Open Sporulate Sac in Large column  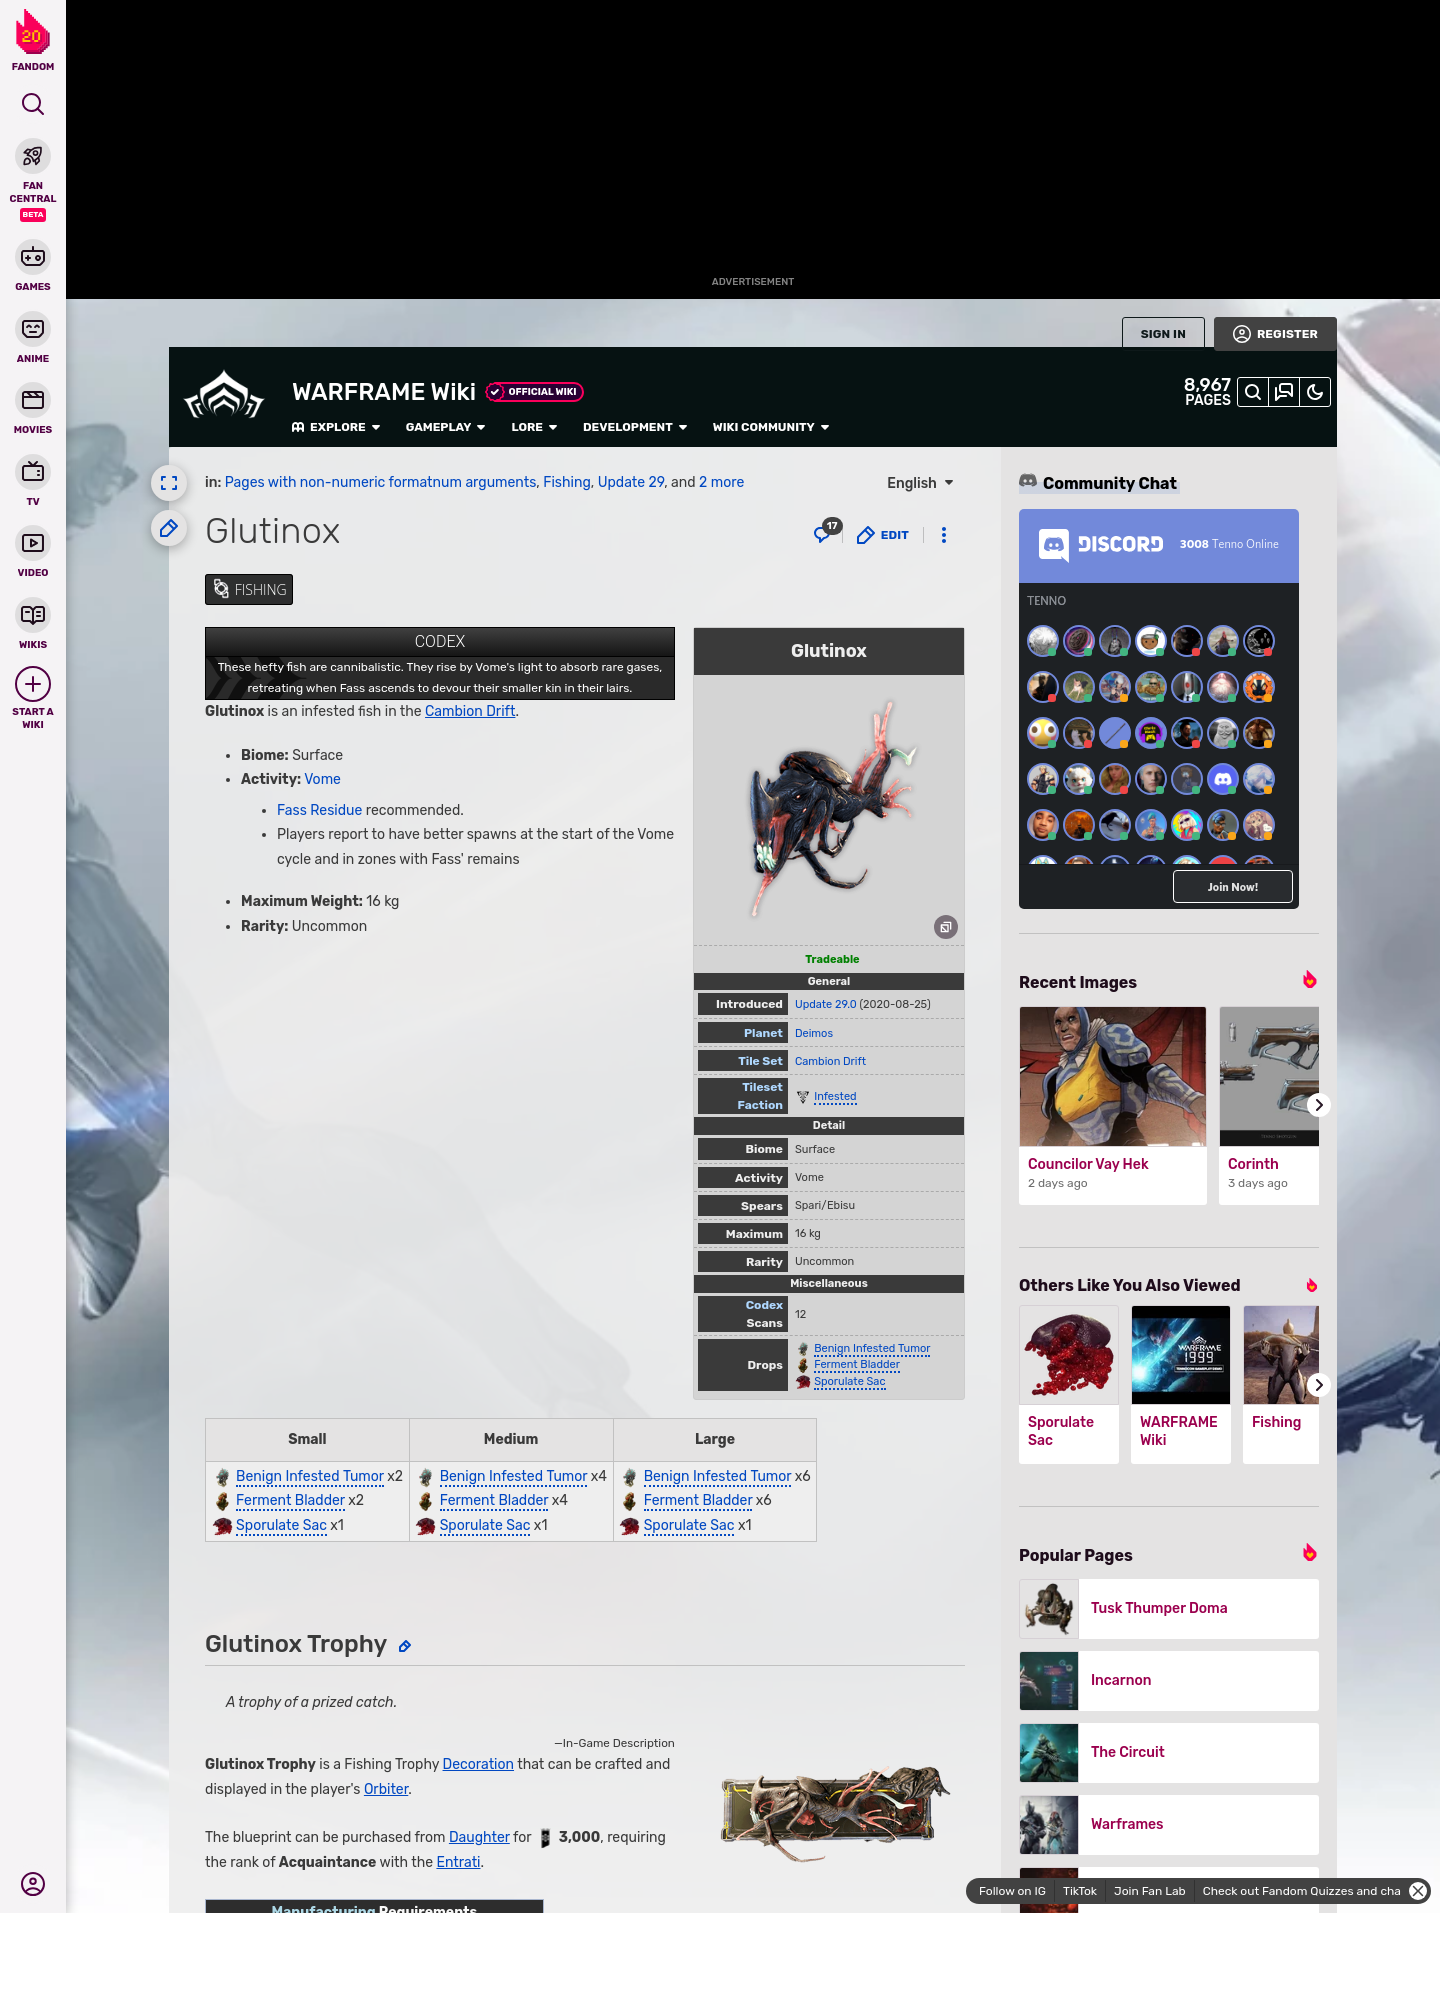(x=689, y=1525)
